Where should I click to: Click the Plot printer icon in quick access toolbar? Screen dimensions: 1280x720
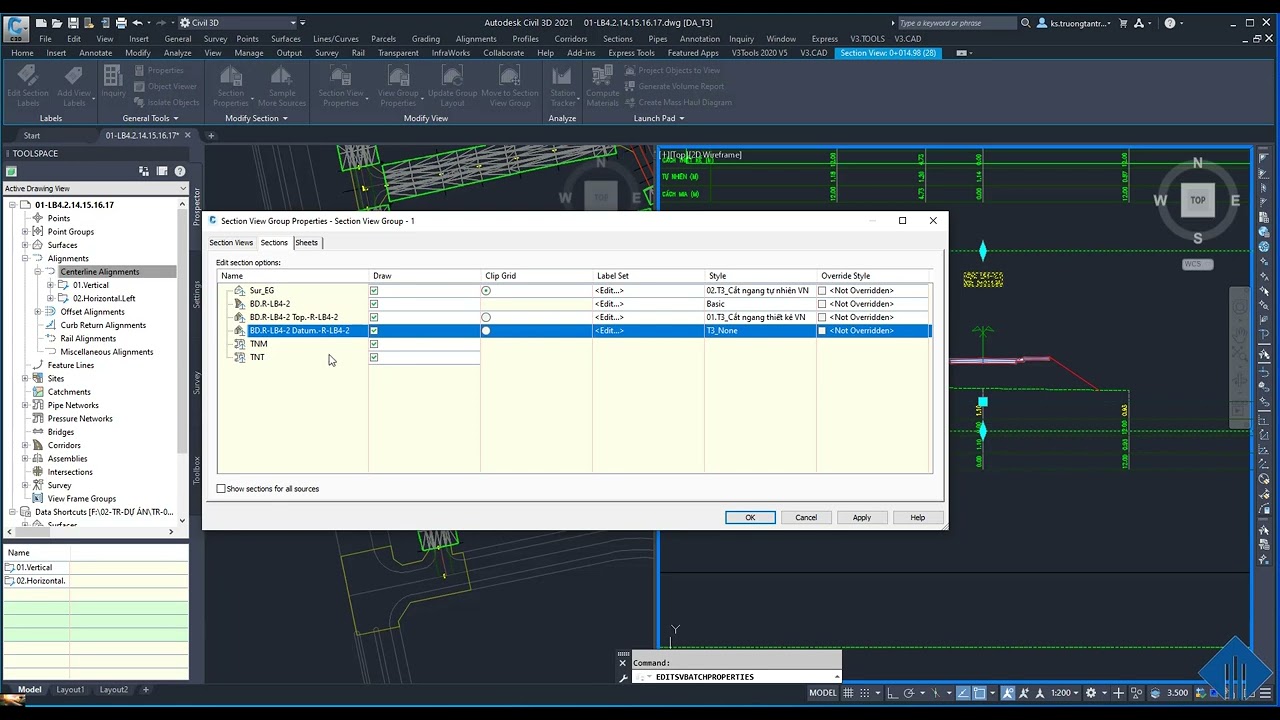(x=121, y=22)
